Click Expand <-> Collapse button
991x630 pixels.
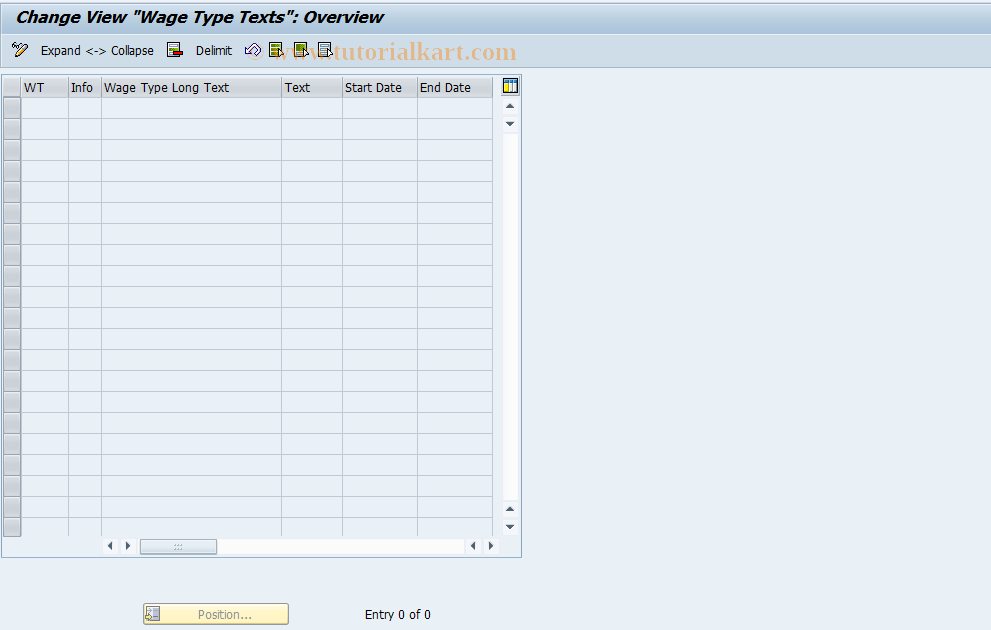(97, 51)
